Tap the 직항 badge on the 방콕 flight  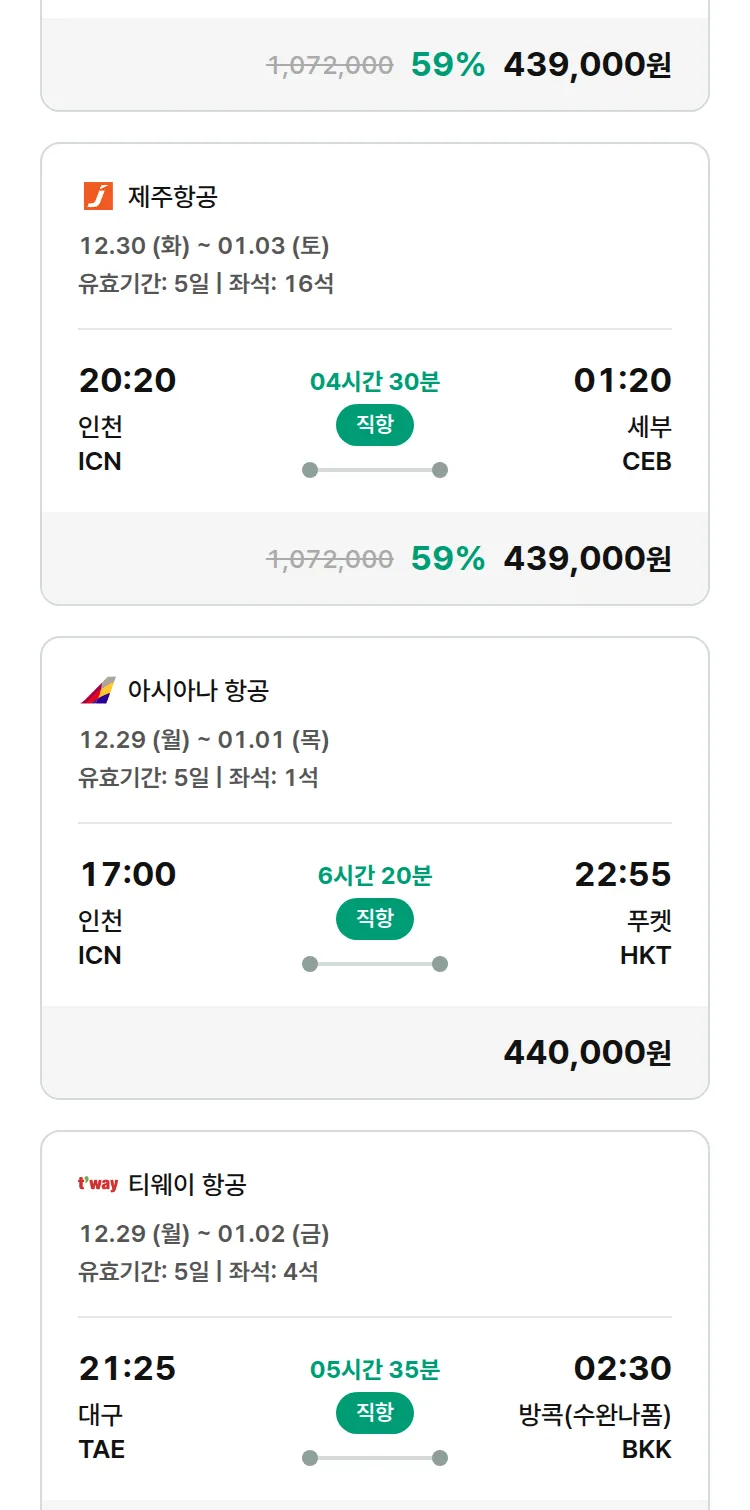coord(375,1413)
